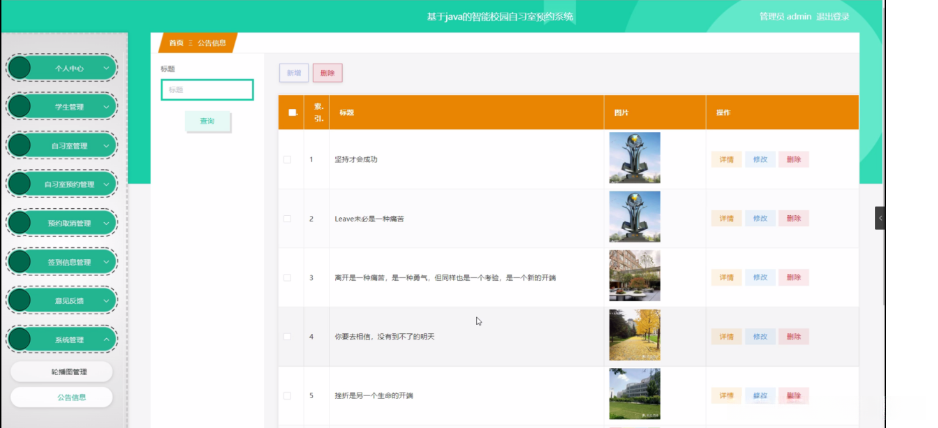Click 公告信息 in the breadcrumb
This screenshot has height=428, width=938.
(x=212, y=43)
